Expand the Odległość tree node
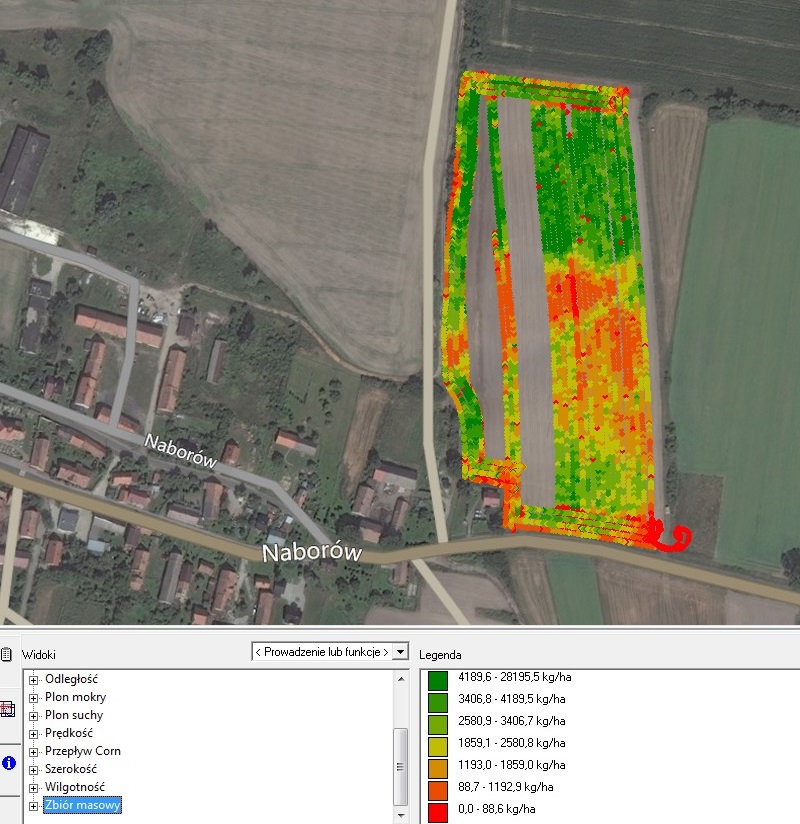The height and width of the screenshot is (824, 800). click(34, 679)
